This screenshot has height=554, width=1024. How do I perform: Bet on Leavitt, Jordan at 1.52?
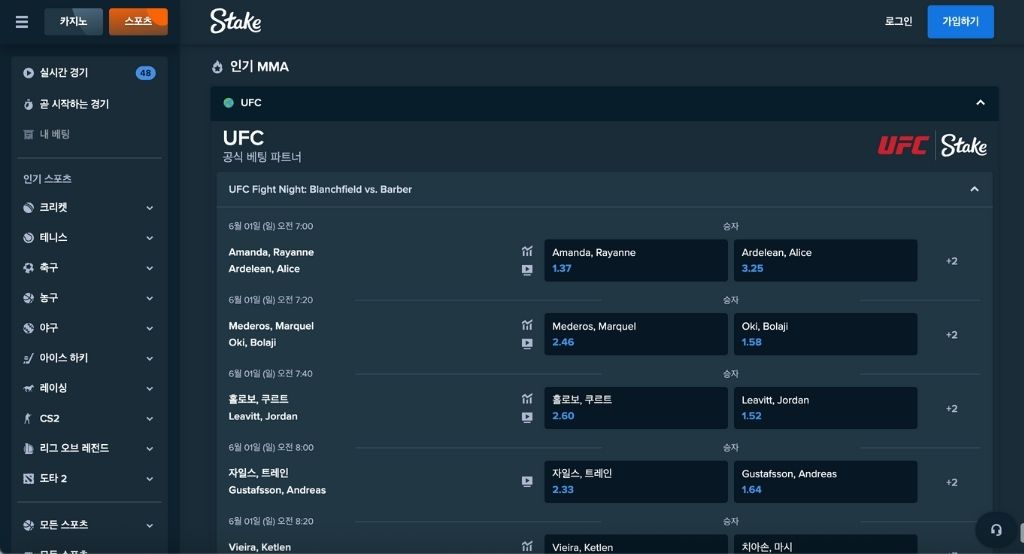pyautogui.click(x=825, y=408)
